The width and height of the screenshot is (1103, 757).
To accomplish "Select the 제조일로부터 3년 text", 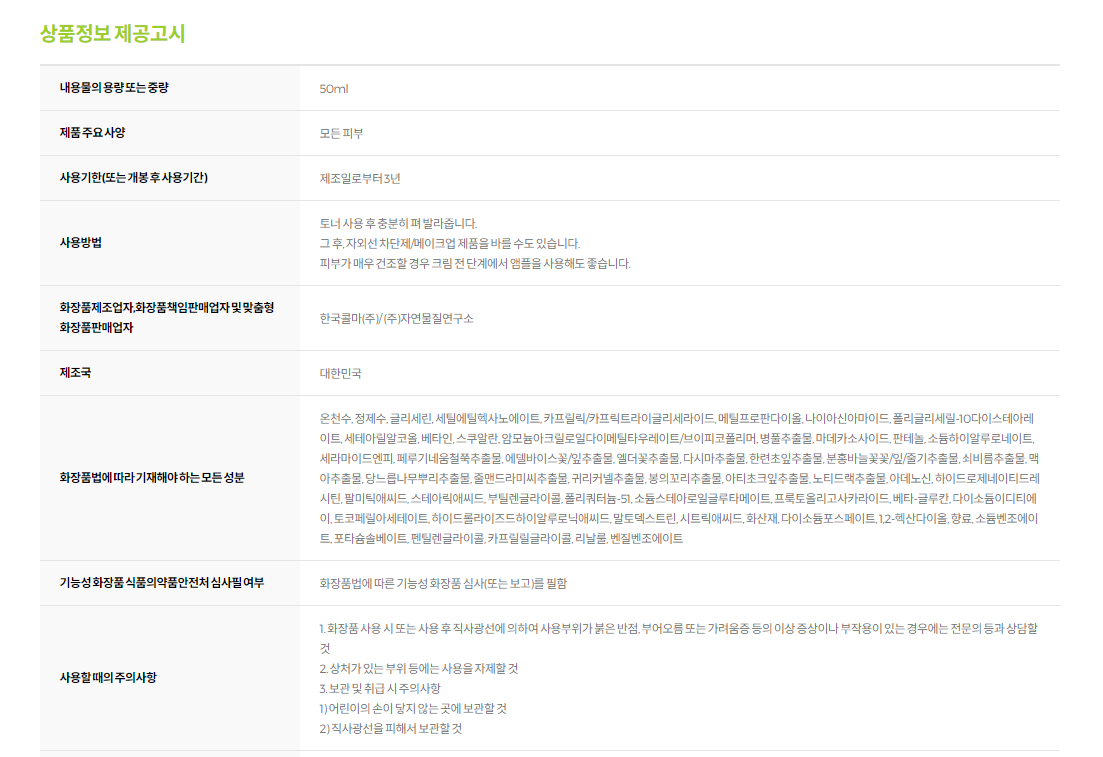I will click(x=360, y=179).
